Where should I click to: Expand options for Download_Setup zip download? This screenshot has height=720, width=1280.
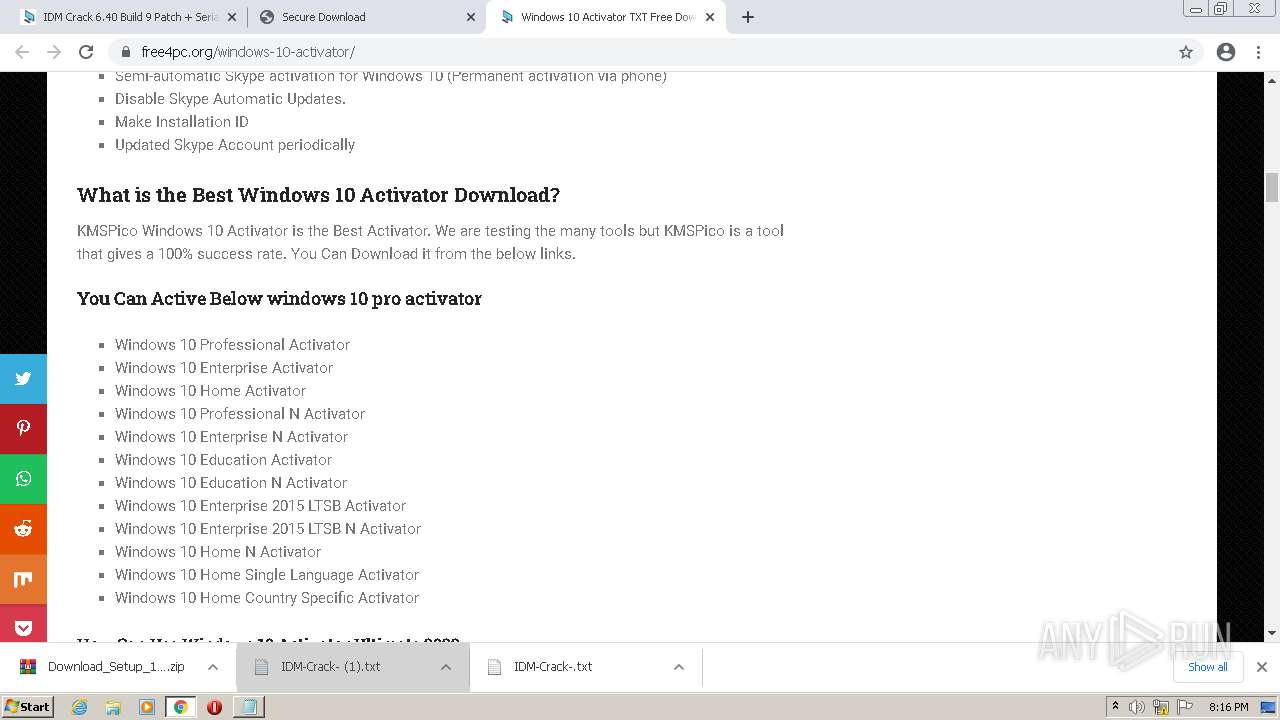point(213,667)
